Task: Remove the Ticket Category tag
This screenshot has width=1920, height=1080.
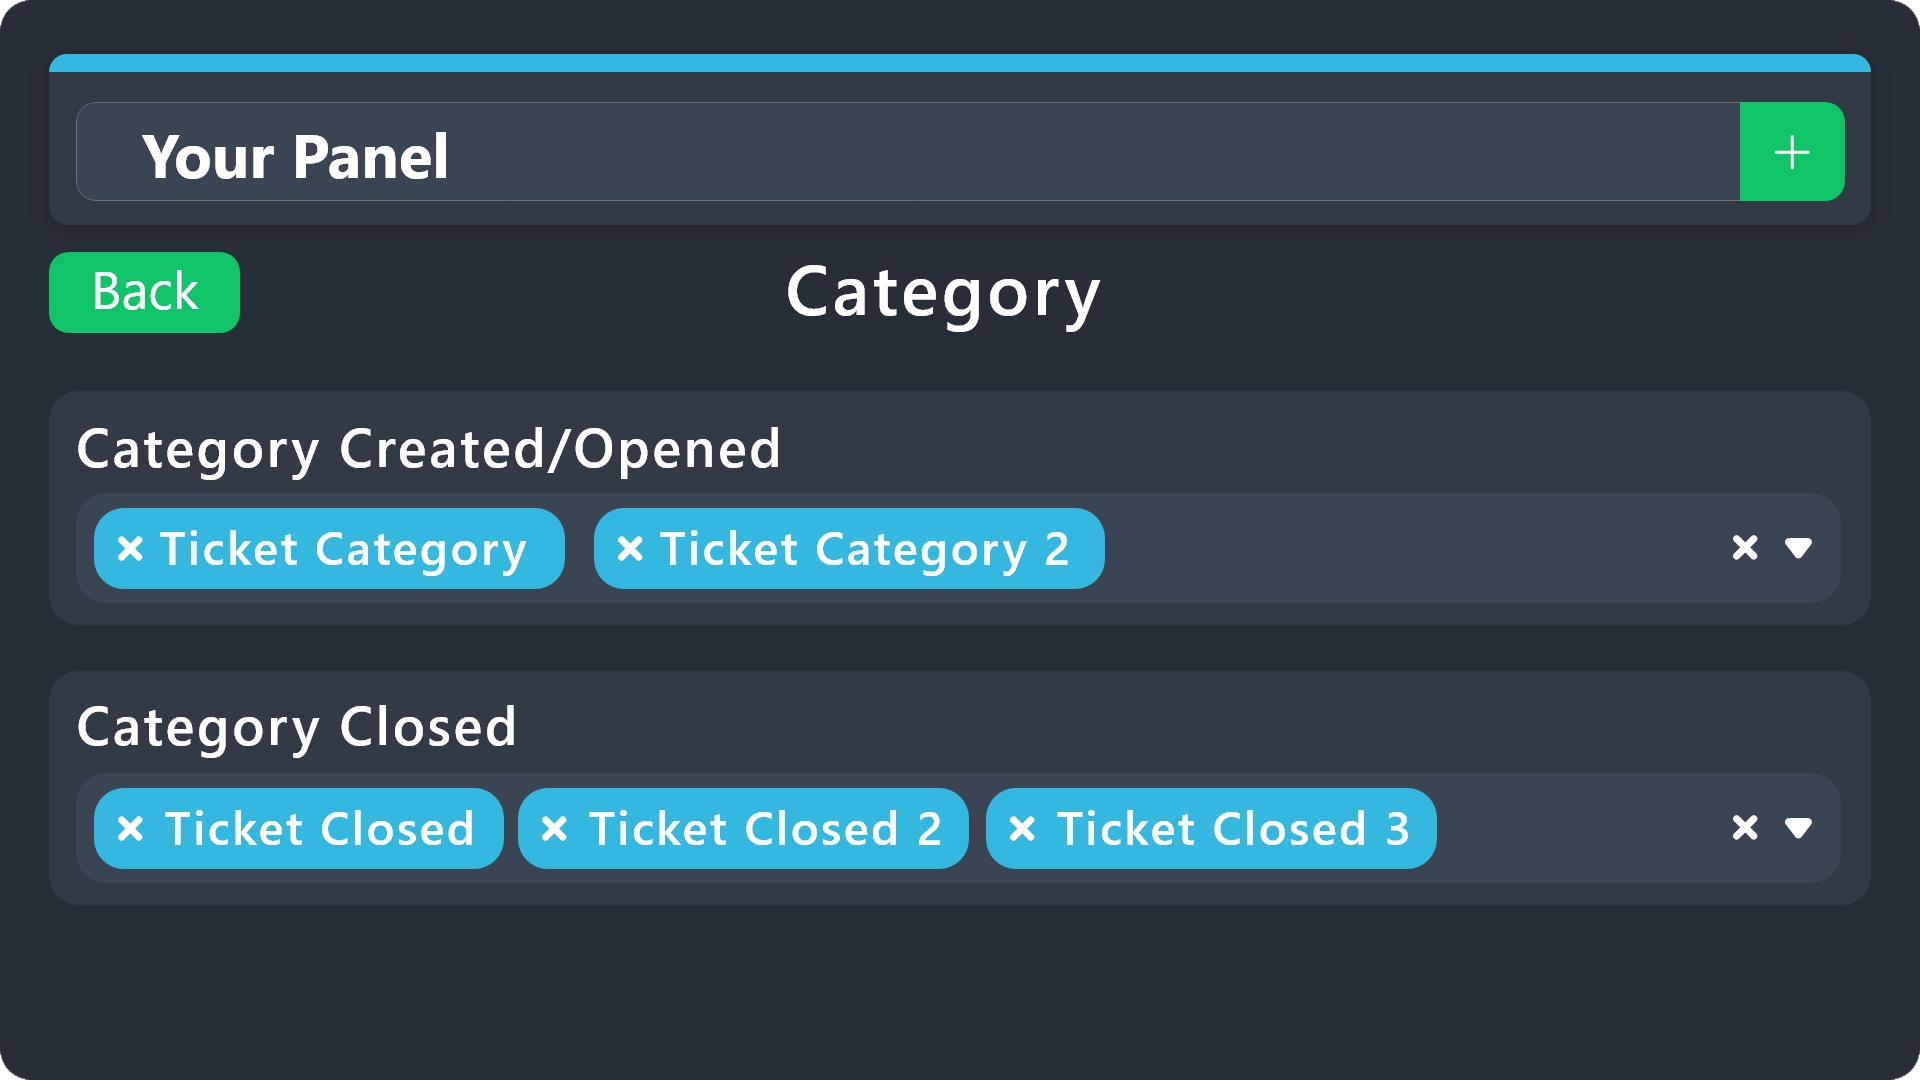Action: (x=130, y=548)
